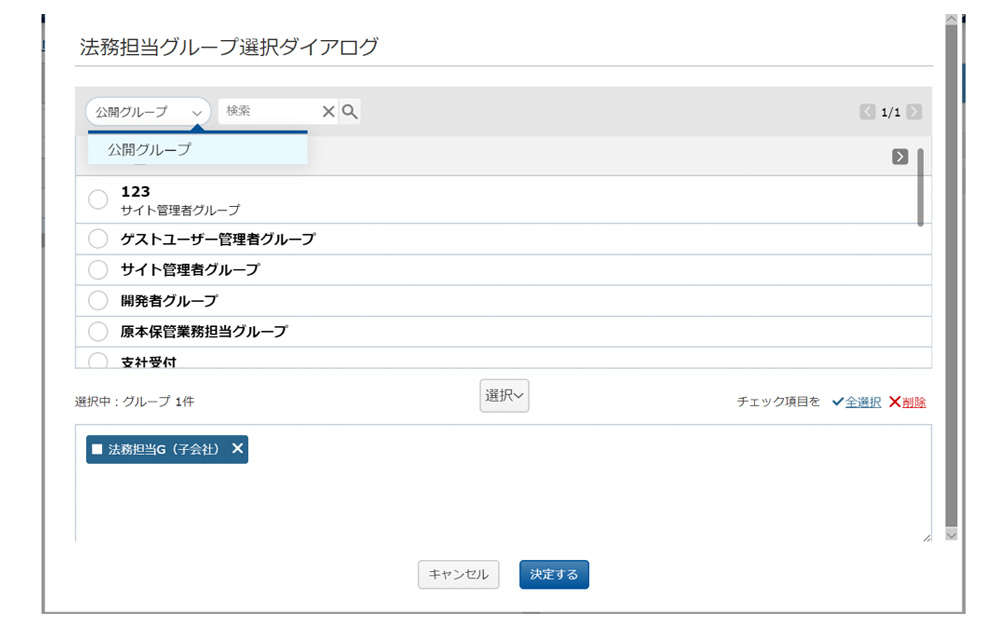Image resolution: width=1008 pixels, height=621 pixels.
Task: Click the red 削除 link
Action: coord(913,402)
